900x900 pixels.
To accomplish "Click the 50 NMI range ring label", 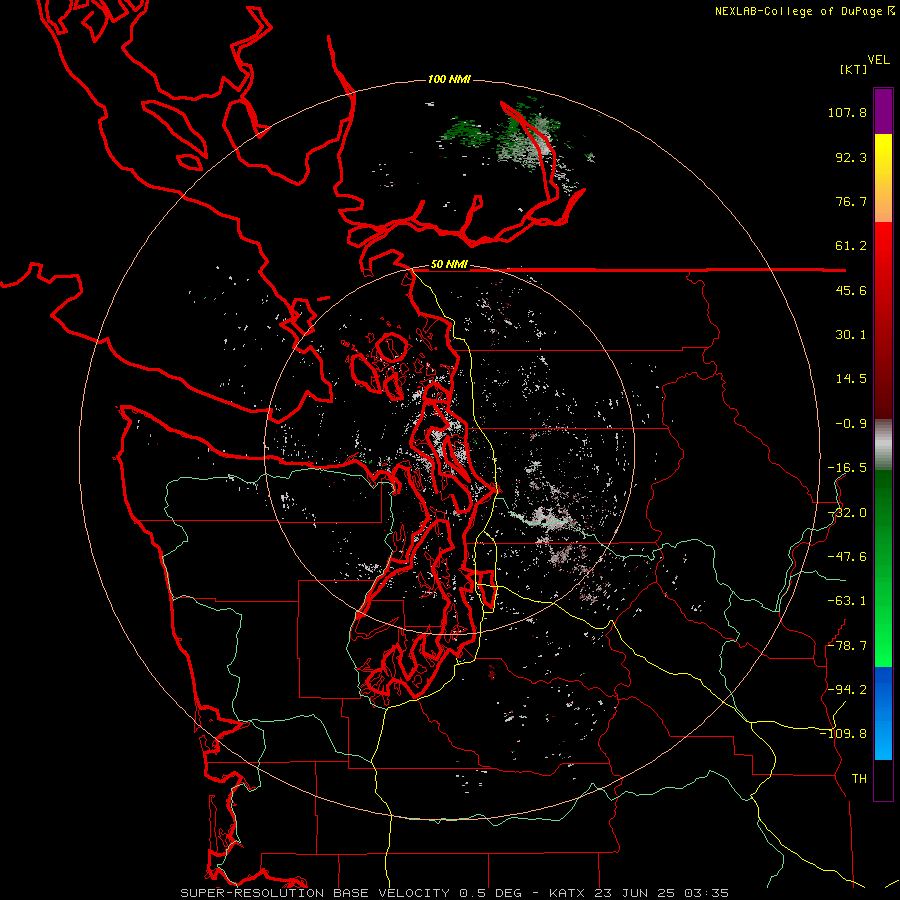I will (449, 265).
